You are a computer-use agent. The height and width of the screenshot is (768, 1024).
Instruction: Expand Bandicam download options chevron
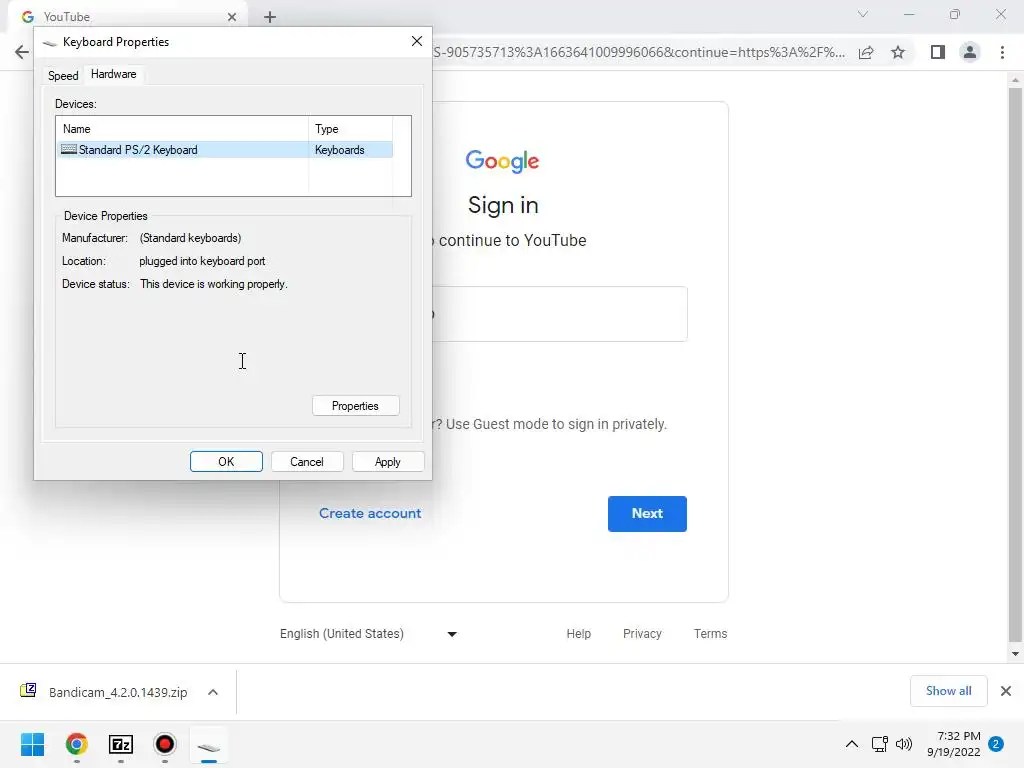[213, 692]
